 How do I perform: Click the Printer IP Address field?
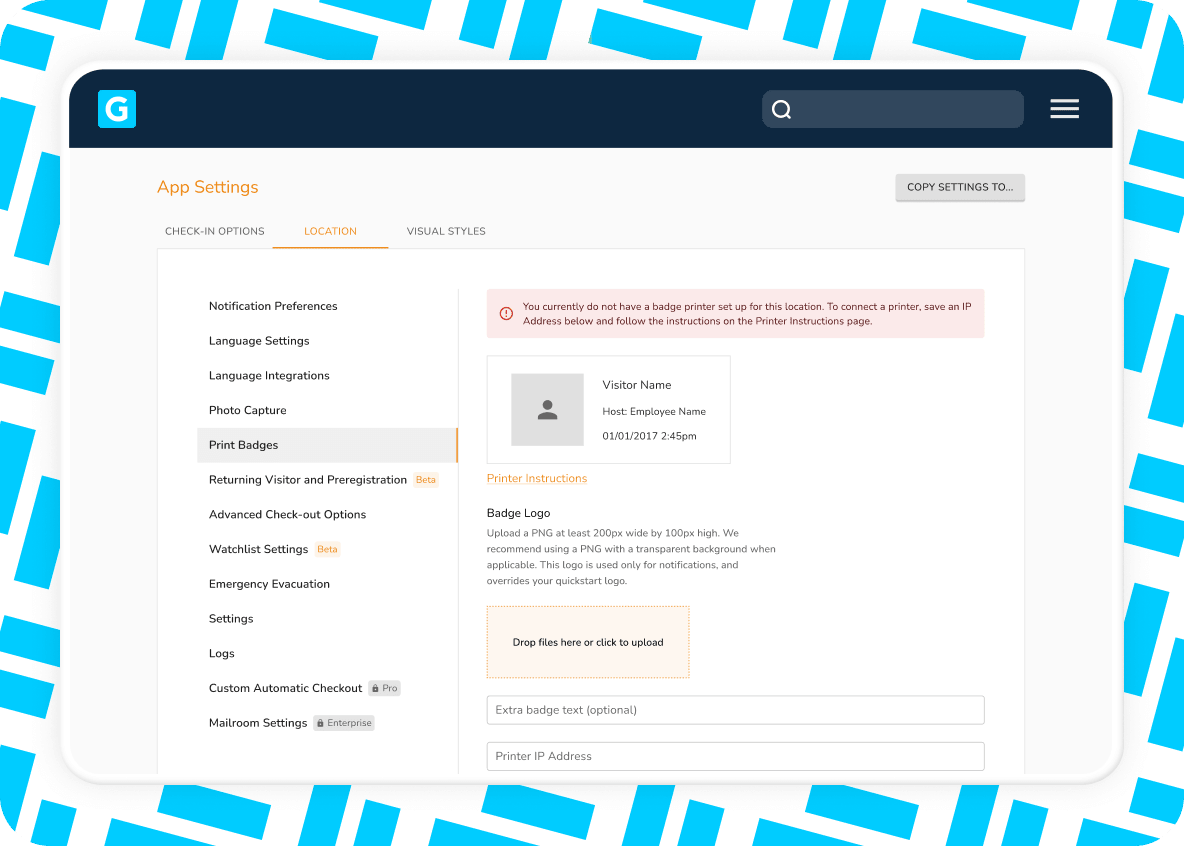pyautogui.click(x=735, y=756)
